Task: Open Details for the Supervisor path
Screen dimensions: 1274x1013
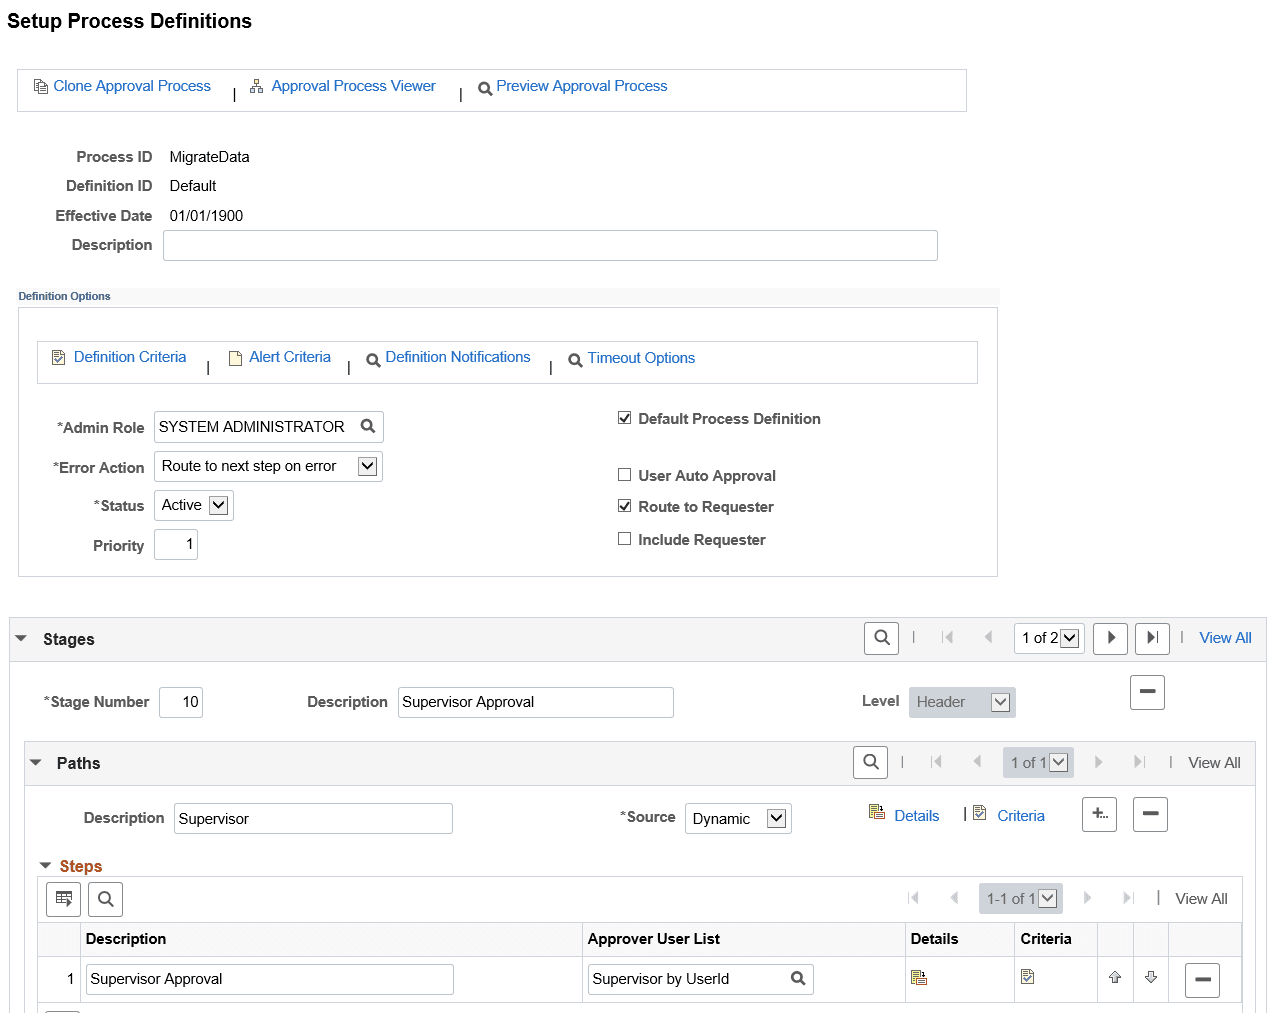Action: [x=916, y=815]
